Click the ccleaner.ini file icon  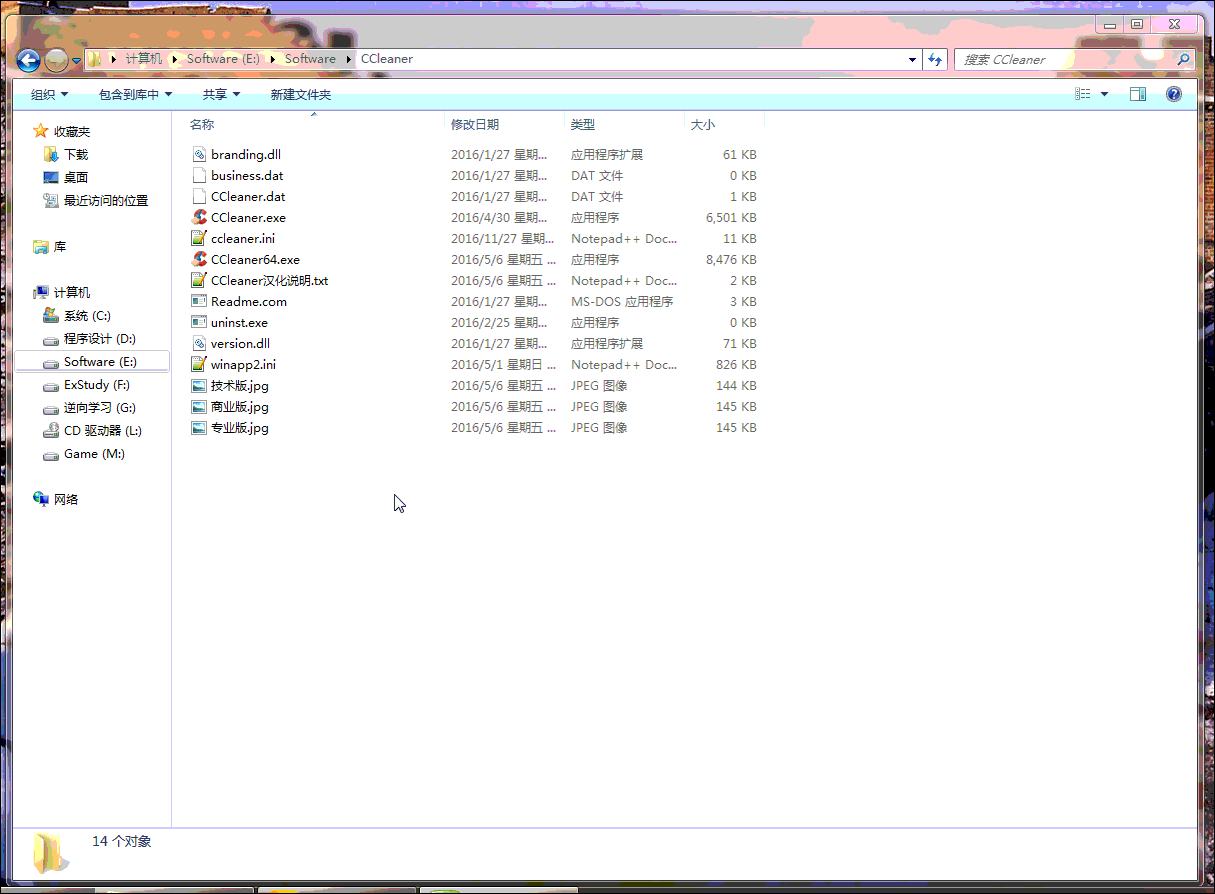coord(199,238)
